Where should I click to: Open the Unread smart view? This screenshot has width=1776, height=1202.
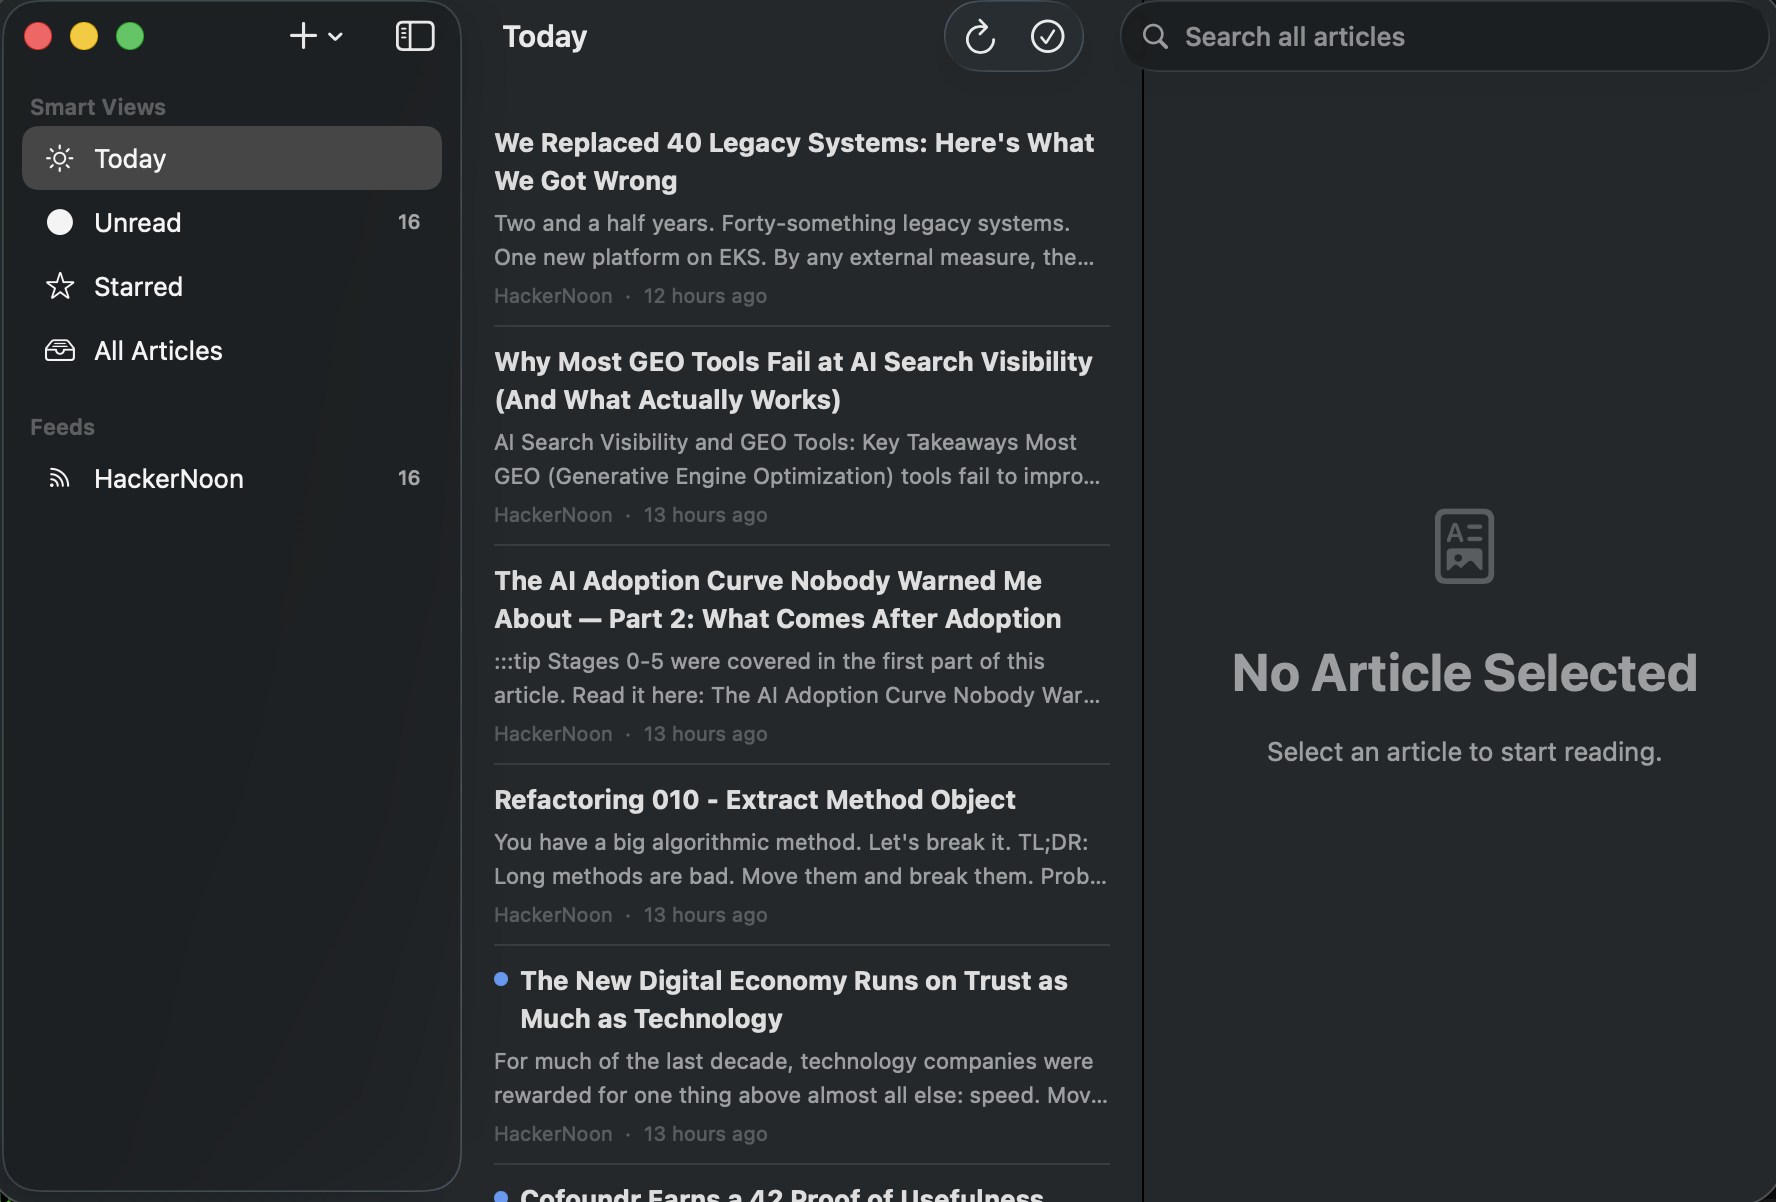[x=232, y=222]
